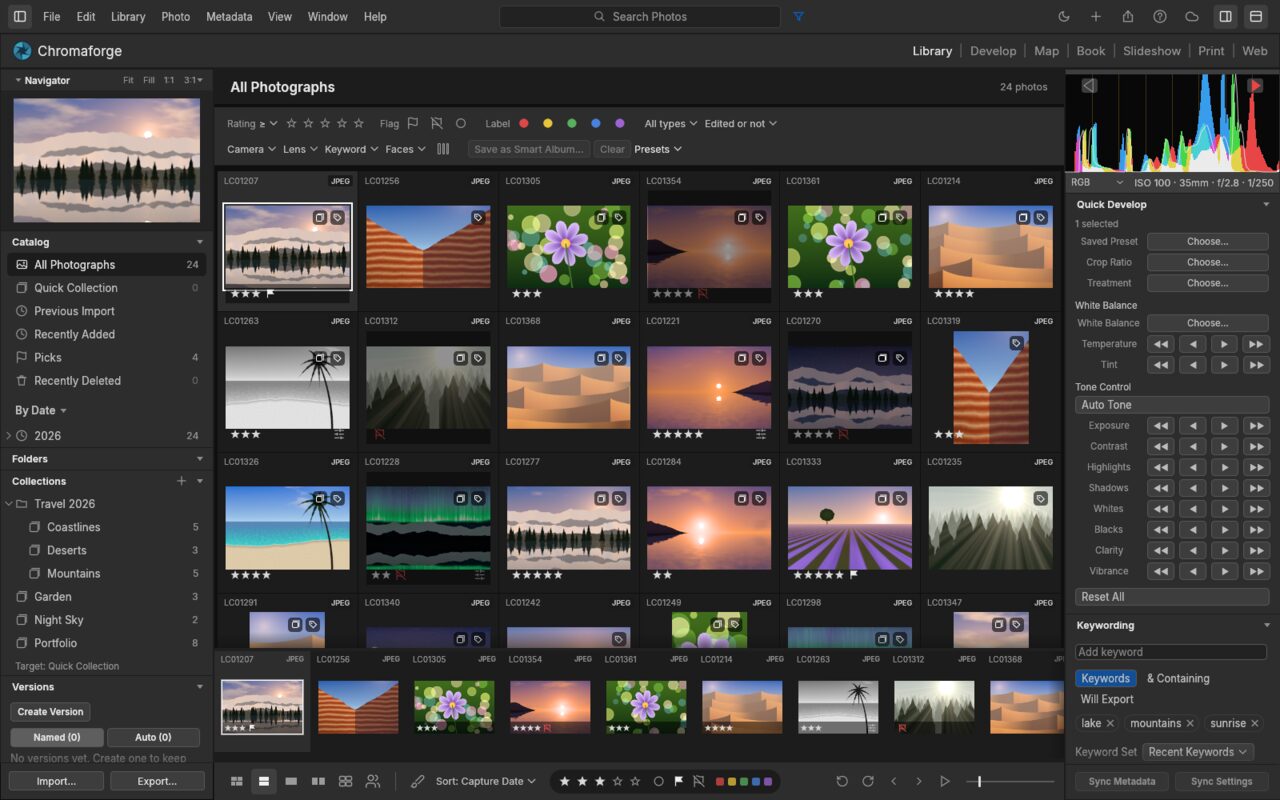Click the Import... button
This screenshot has height=800, width=1280.
pos(57,781)
